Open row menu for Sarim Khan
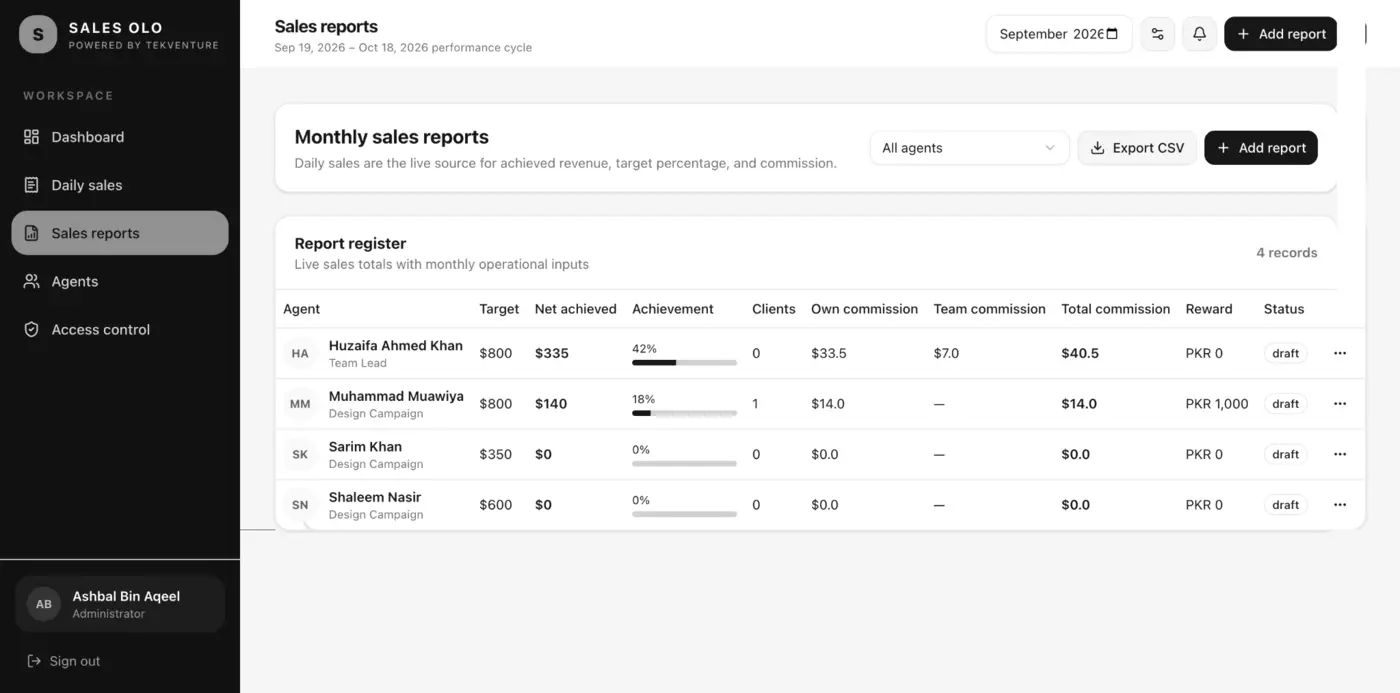1400x693 pixels. point(1340,454)
